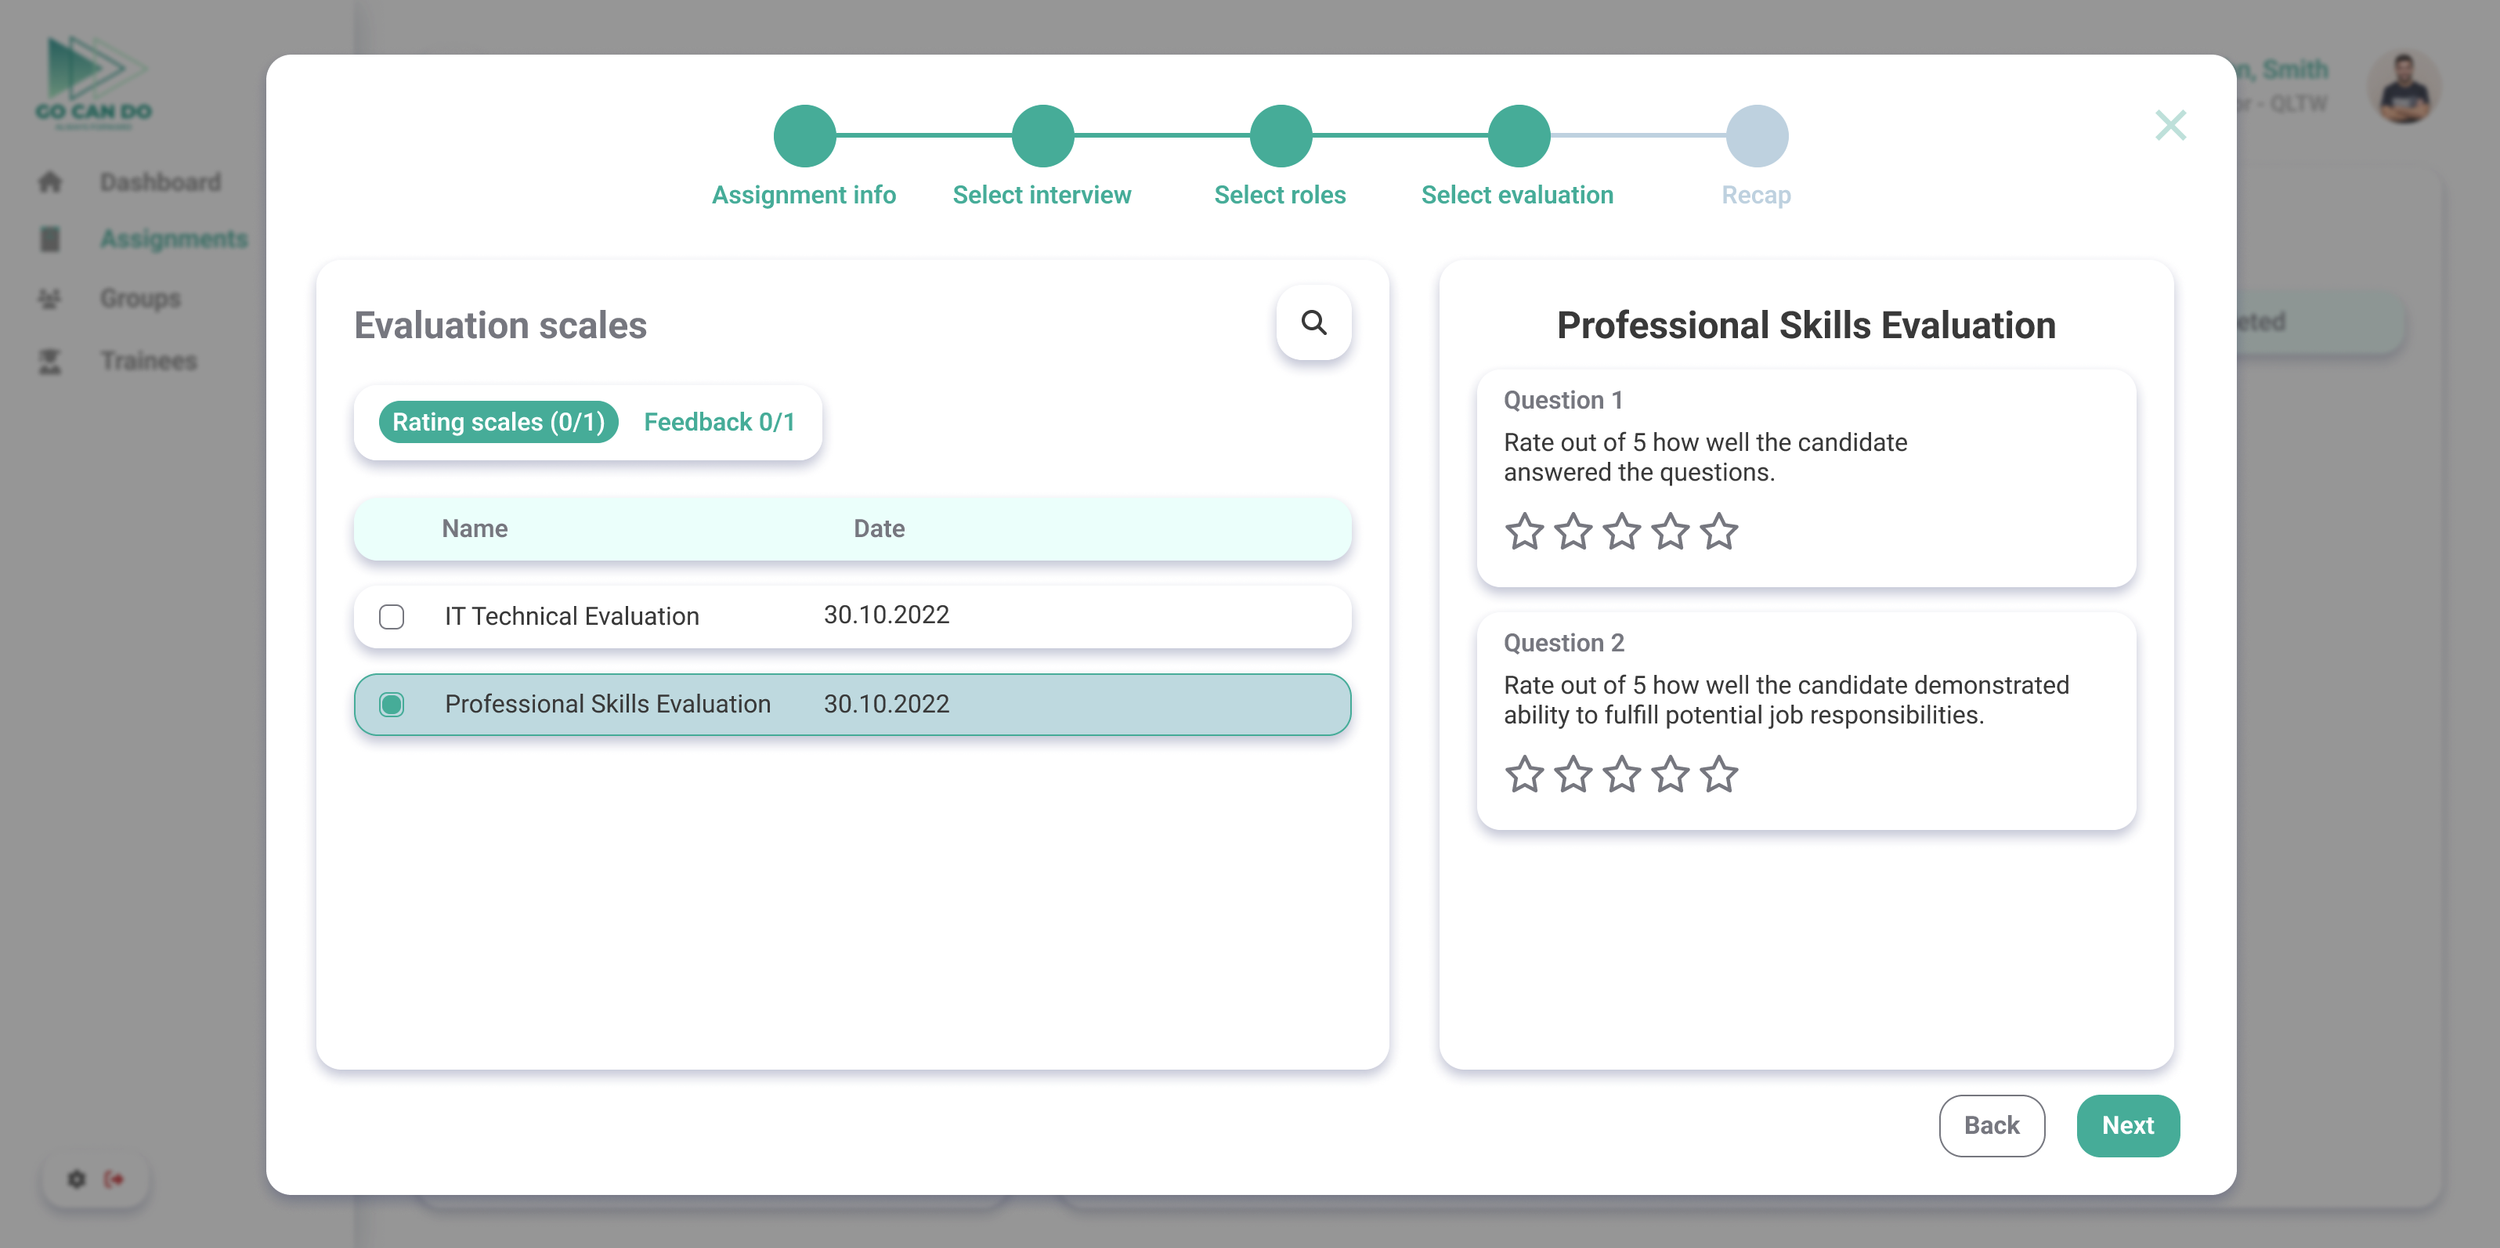Open settings via the gear icon

[x=77, y=1179]
